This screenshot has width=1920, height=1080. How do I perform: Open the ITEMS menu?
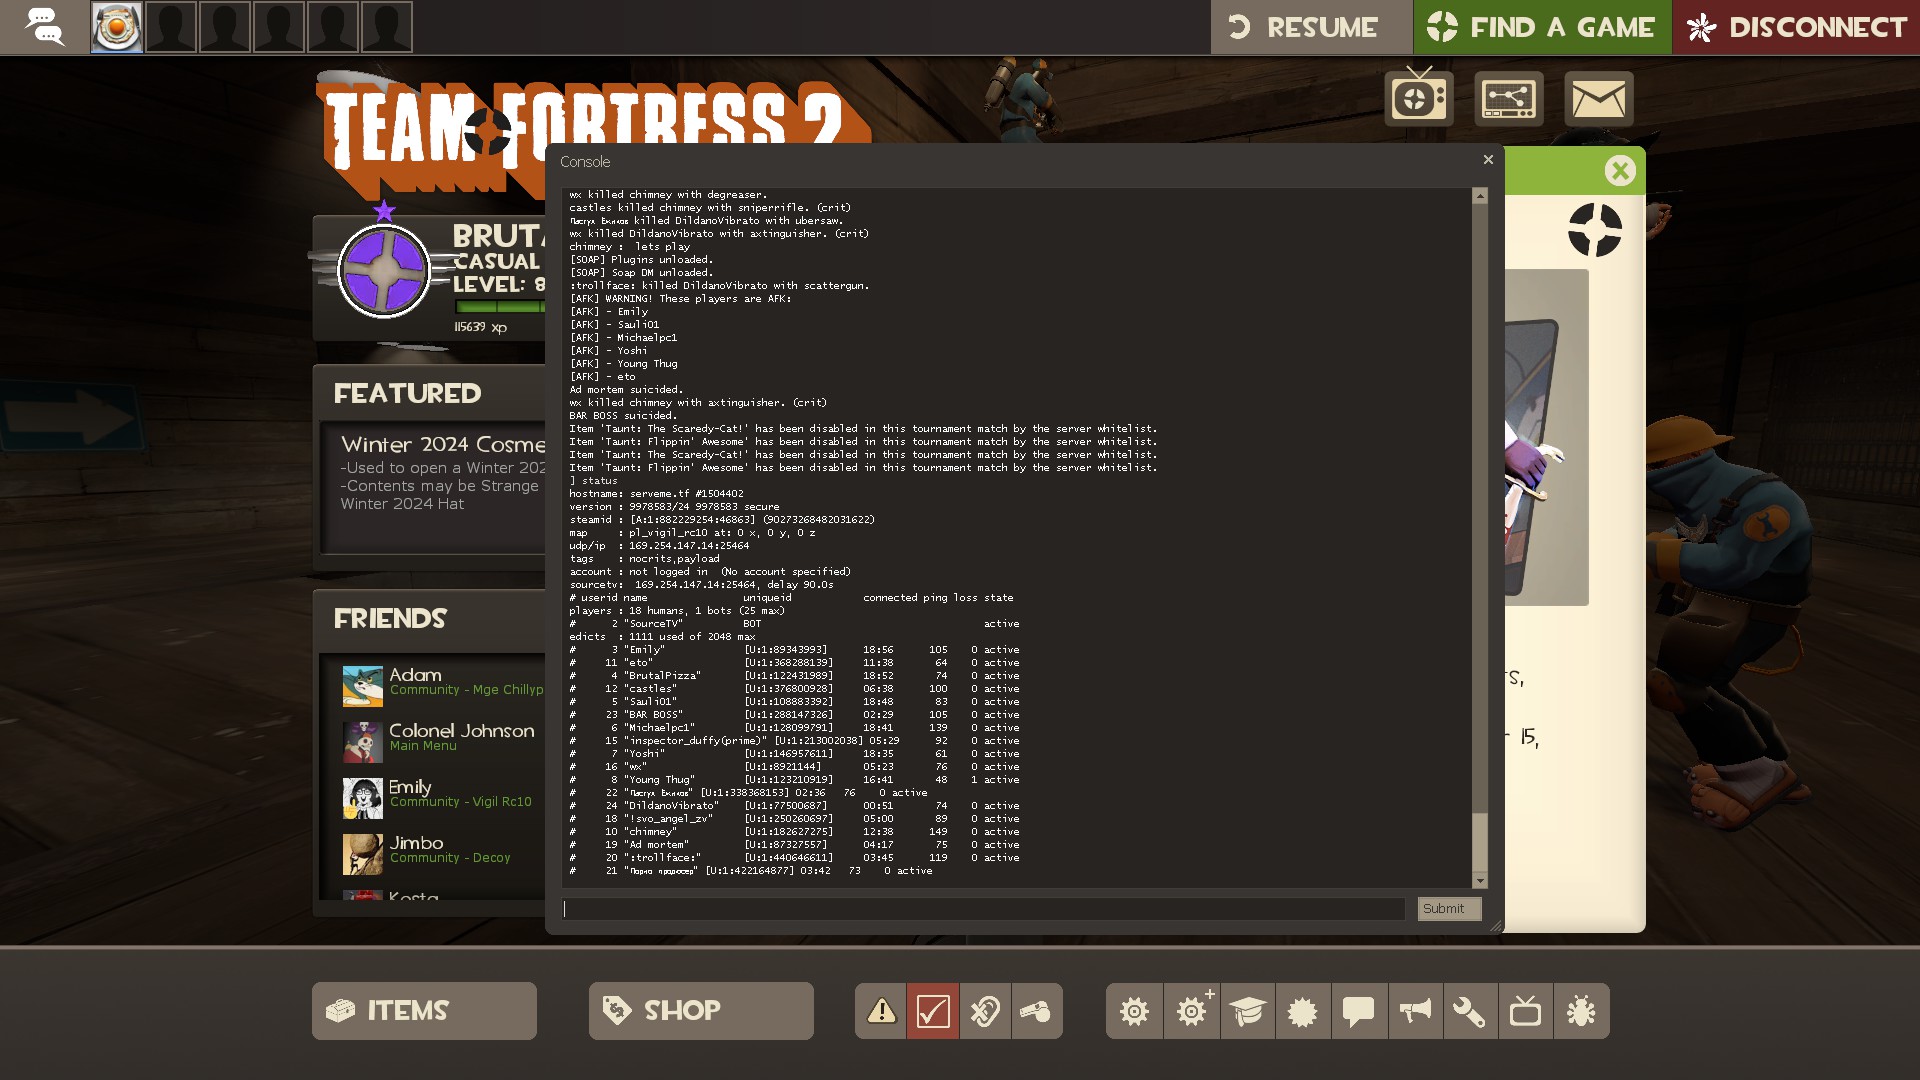424,1011
